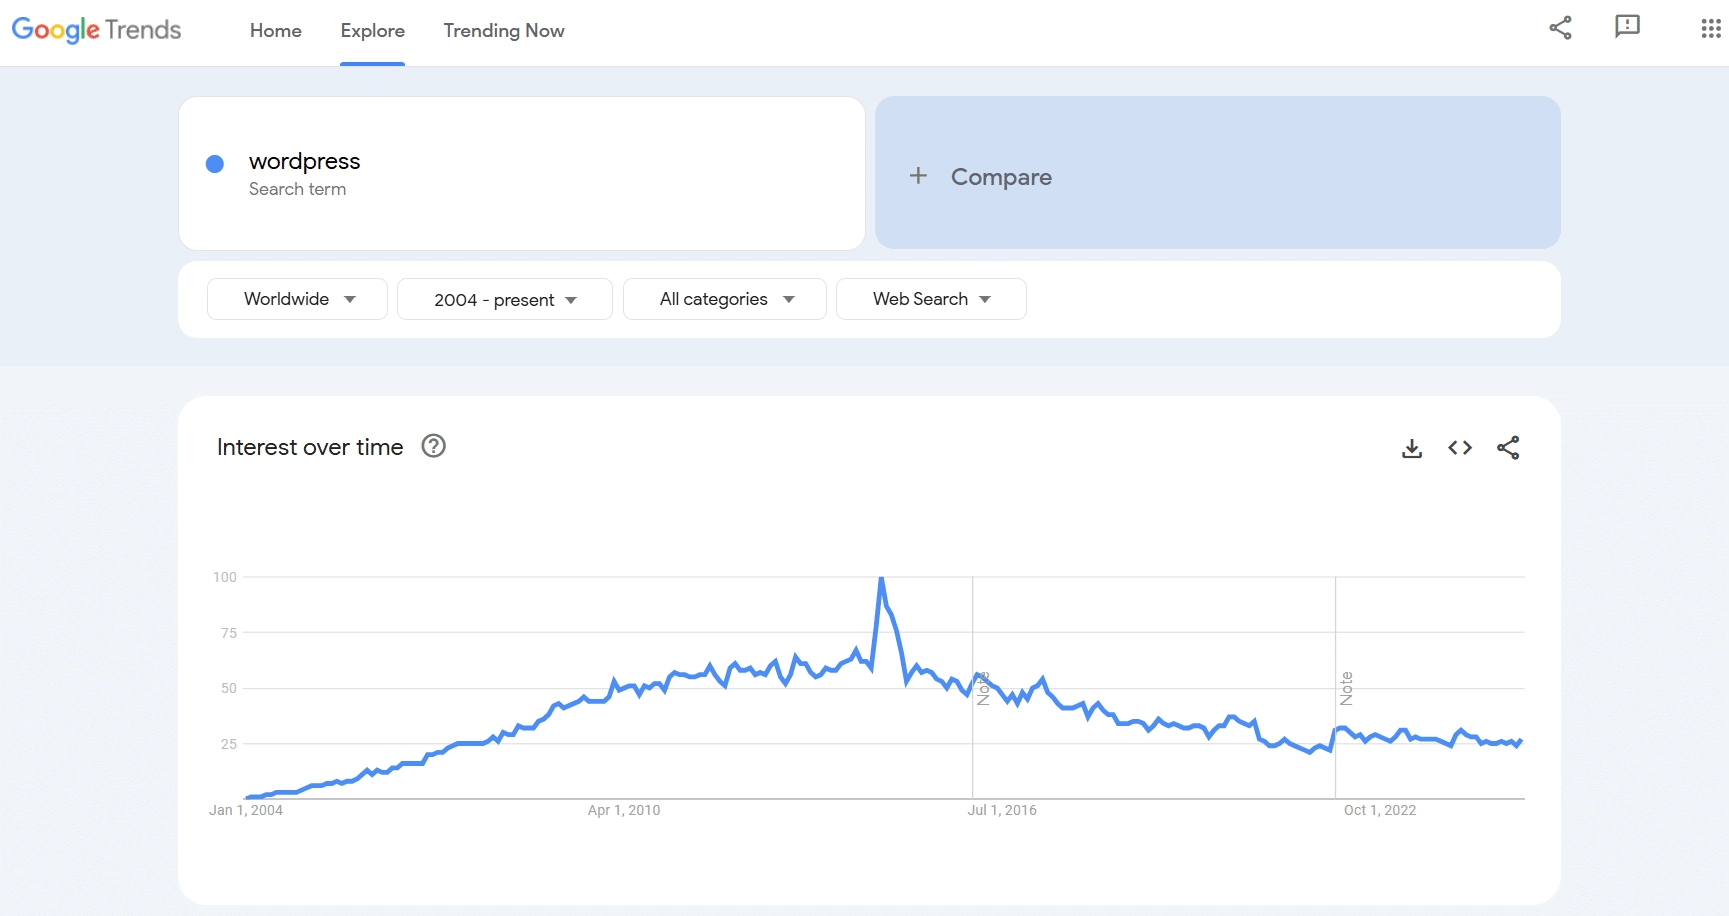Image resolution: width=1729 pixels, height=916 pixels.
Task: Open the send feedback icon
Action: [1627, 27]
